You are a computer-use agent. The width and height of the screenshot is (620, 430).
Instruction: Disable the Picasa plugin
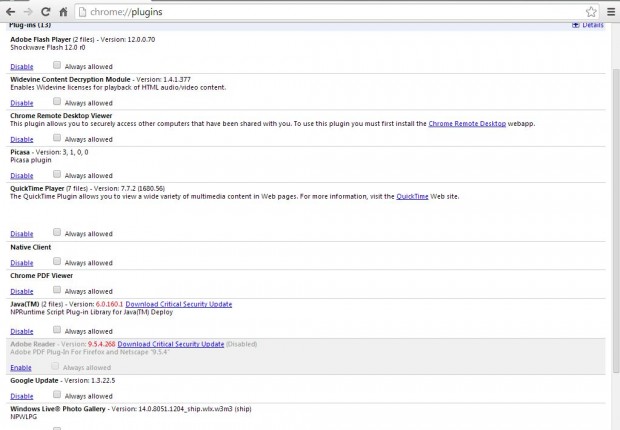[x=22, y=176]
